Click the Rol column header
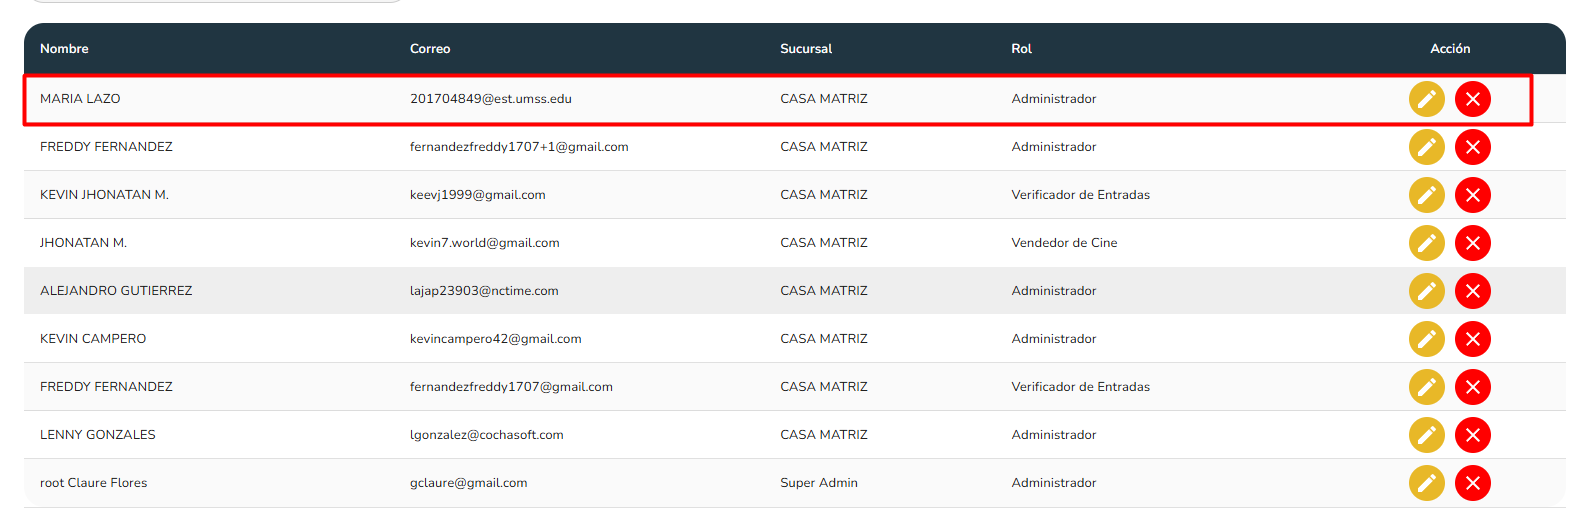The height and width of the screenshot is (527, 1584). [x=1021, y=49]
